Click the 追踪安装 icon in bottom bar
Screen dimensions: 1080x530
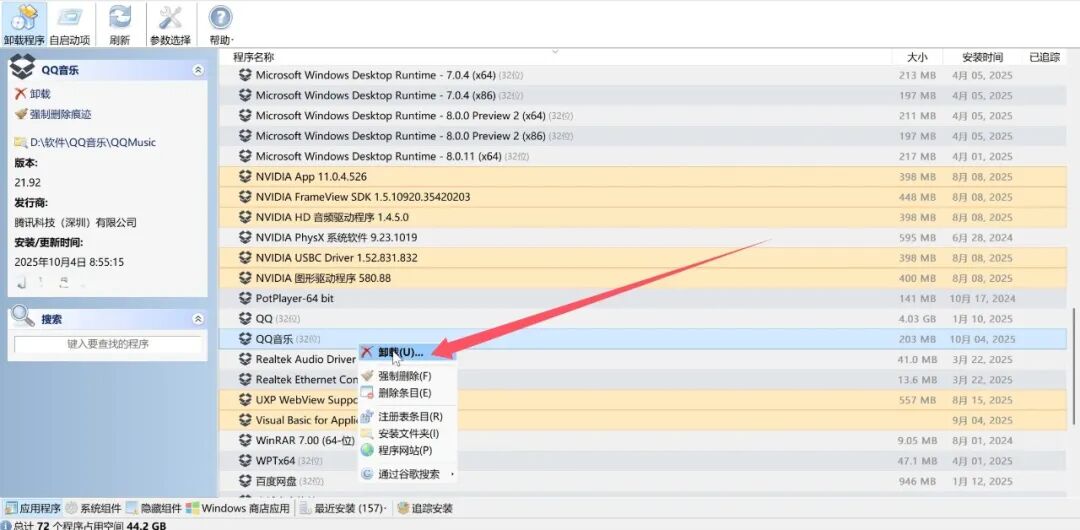[x=403, y=509]
